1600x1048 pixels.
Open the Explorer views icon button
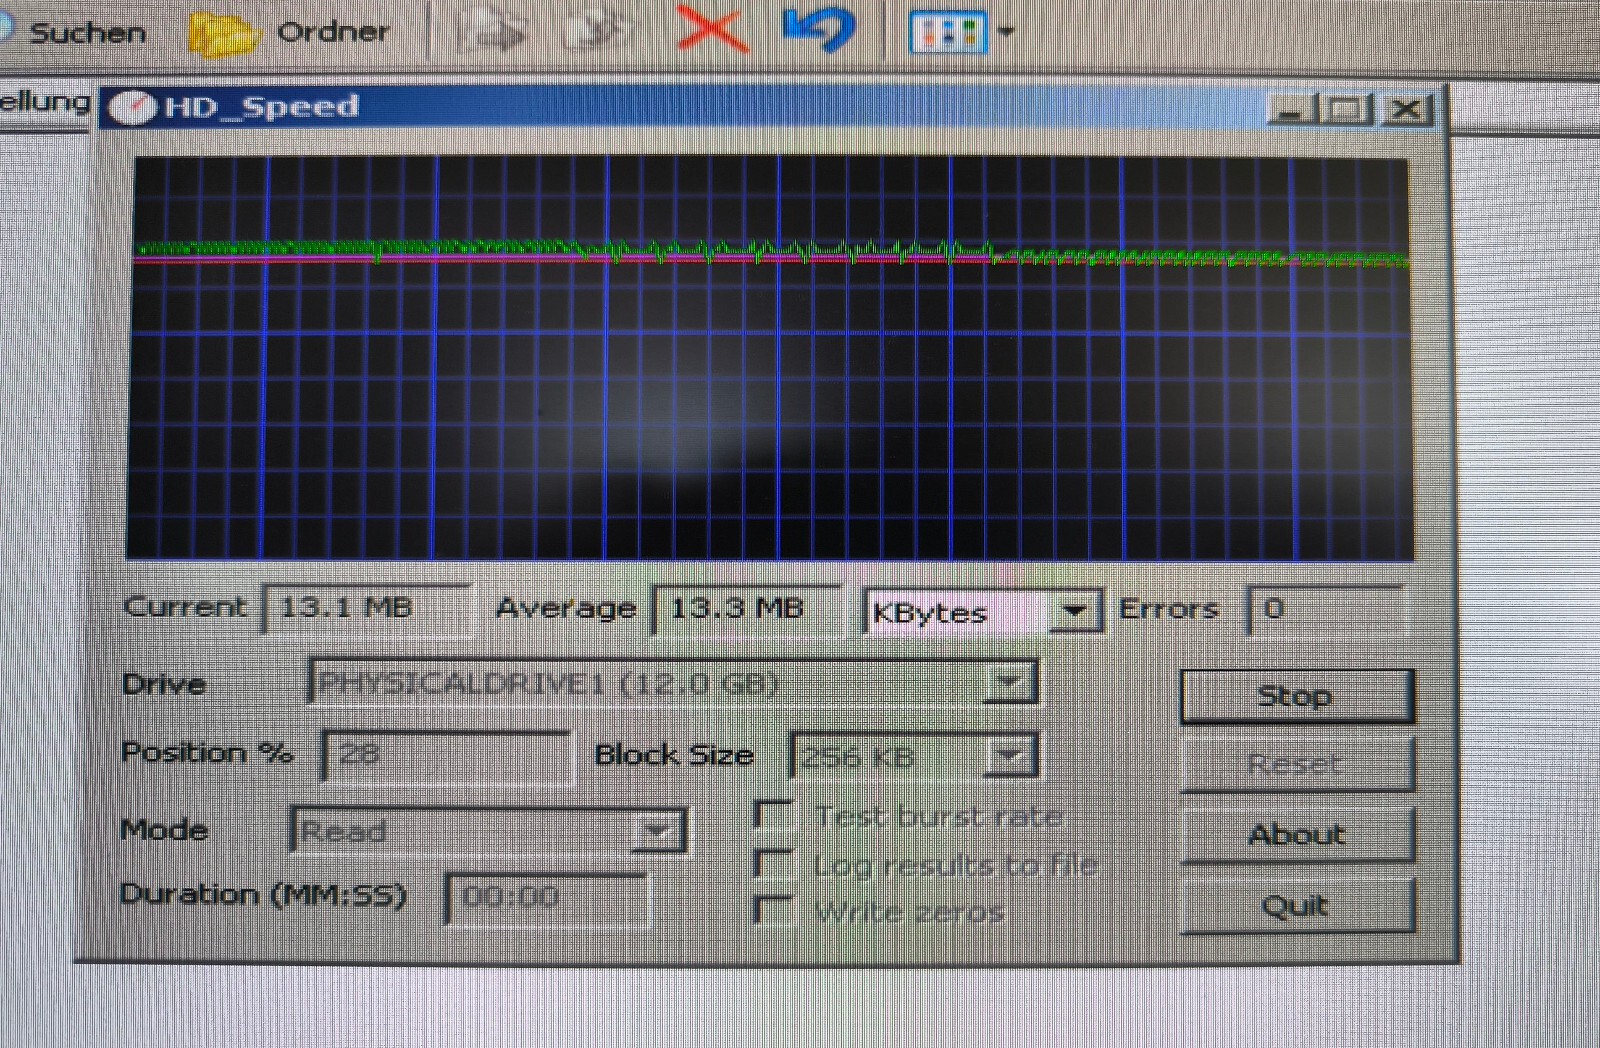tap(947, 32)
